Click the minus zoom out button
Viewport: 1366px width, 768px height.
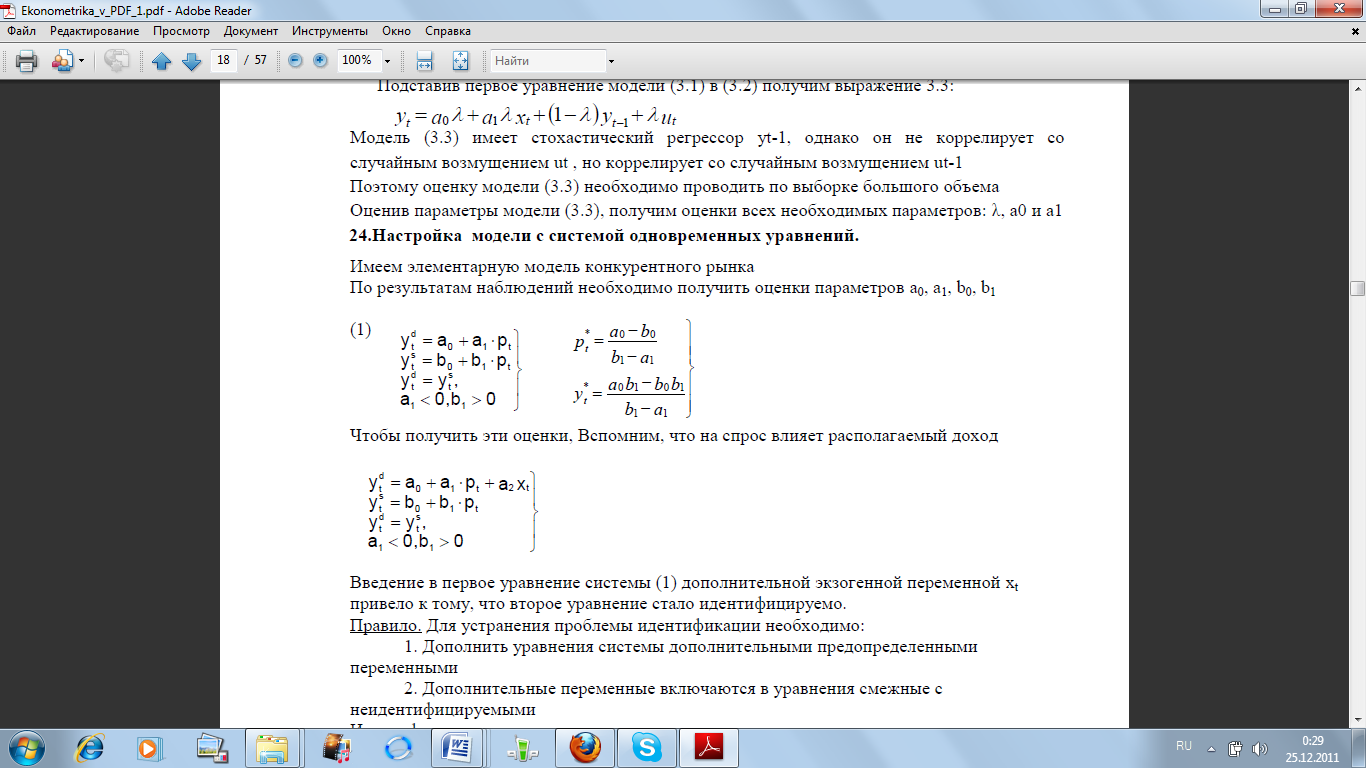[295, 61]
